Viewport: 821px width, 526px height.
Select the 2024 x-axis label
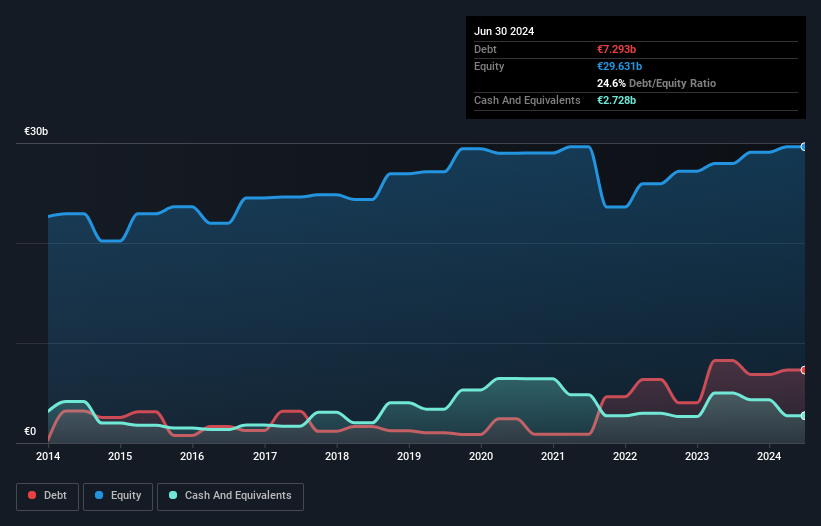click(769, 456)
